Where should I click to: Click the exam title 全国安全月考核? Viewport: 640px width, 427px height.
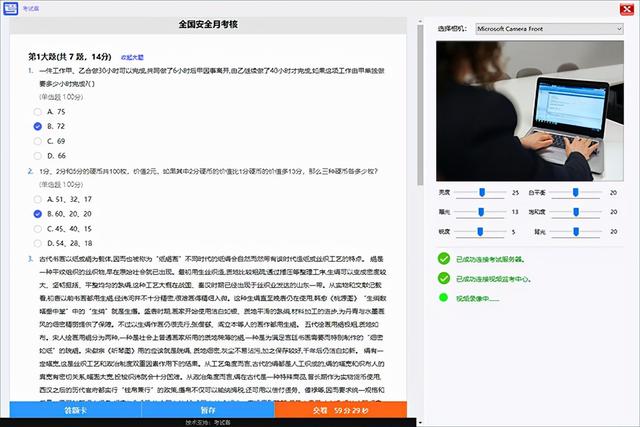pyautogui.click(x=208, y=24)
